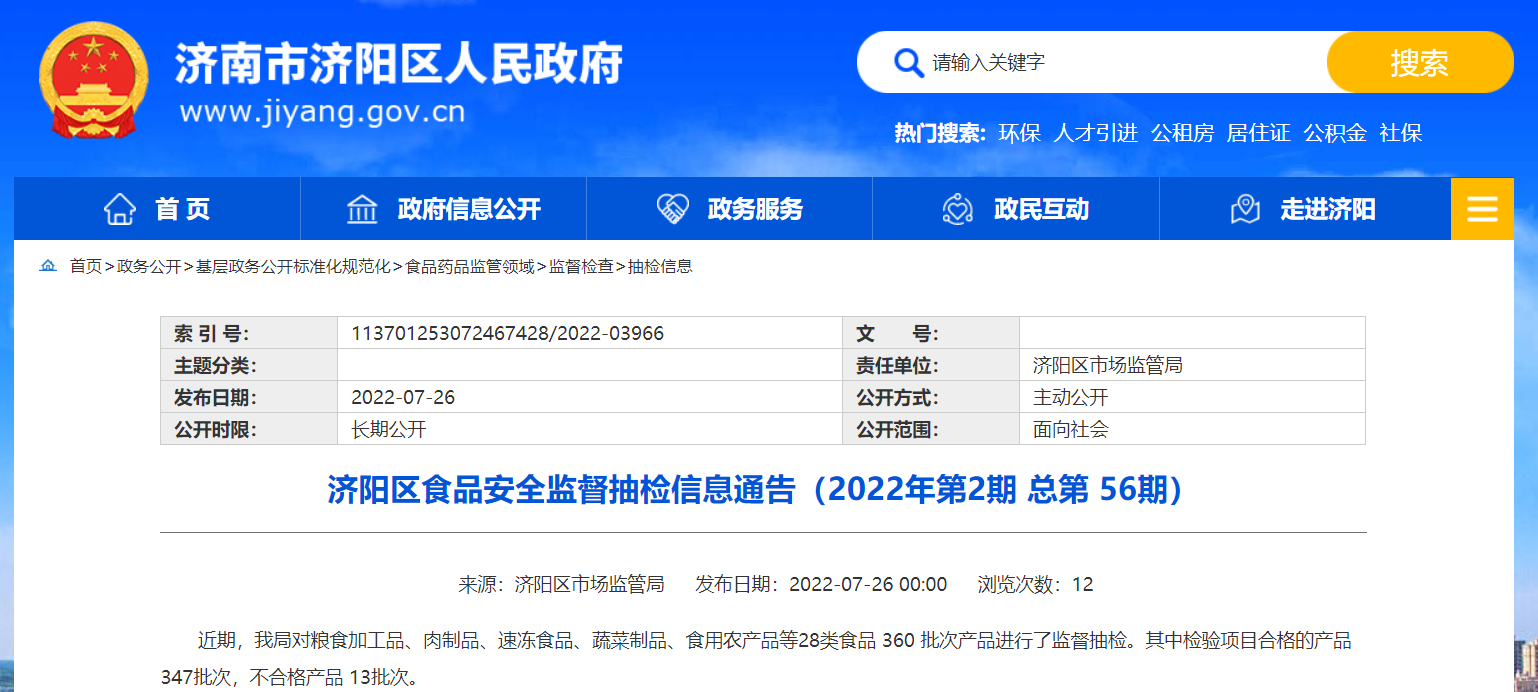Click the map pin icon beside 走进济阳

(x=1245, y=209)
